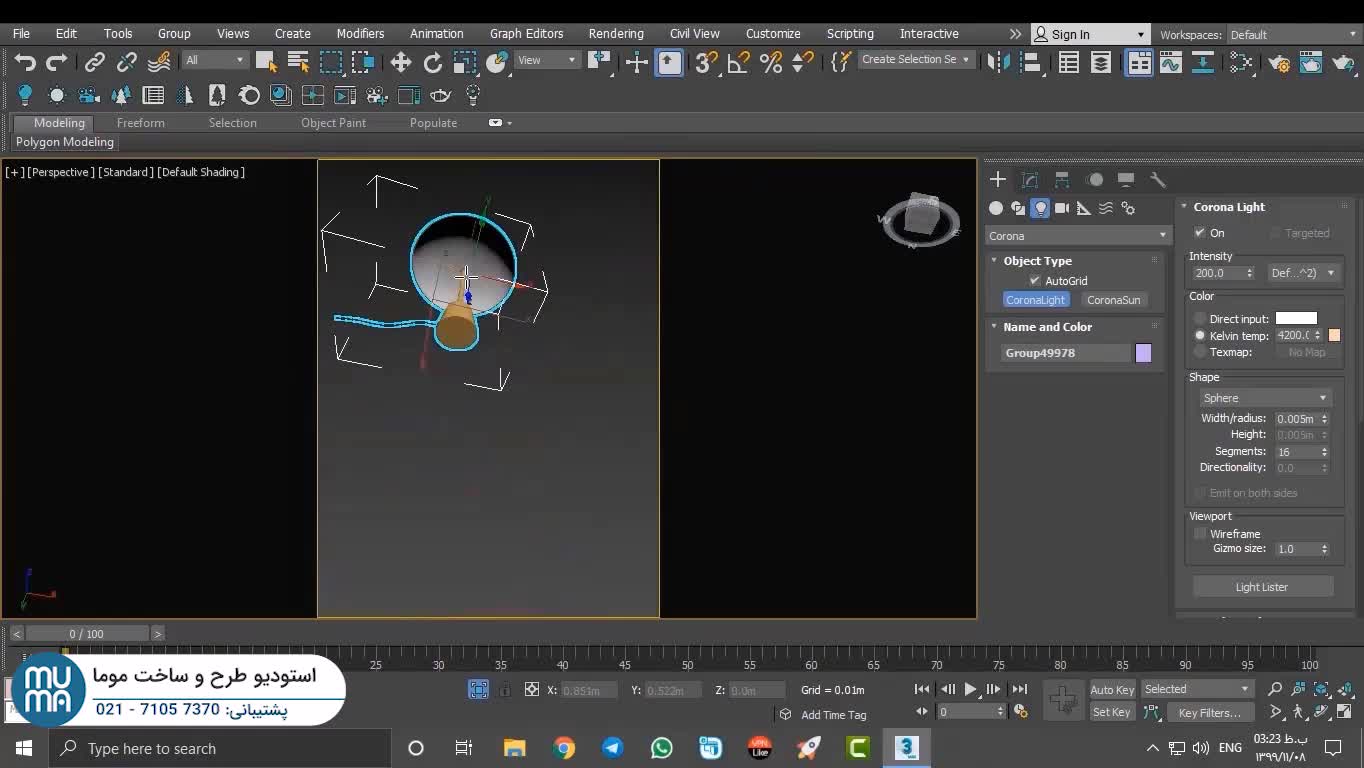
Task: Expand the Sphere shape dropdown
Action: [1264, 398]
